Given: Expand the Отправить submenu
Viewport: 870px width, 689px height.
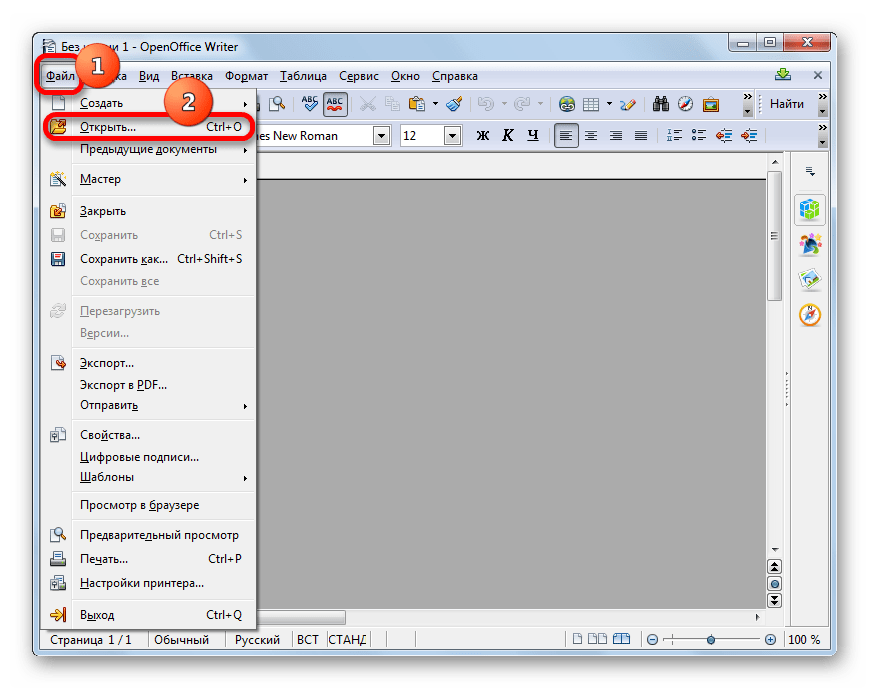Looking at the screenshot, I should (149, 406).
